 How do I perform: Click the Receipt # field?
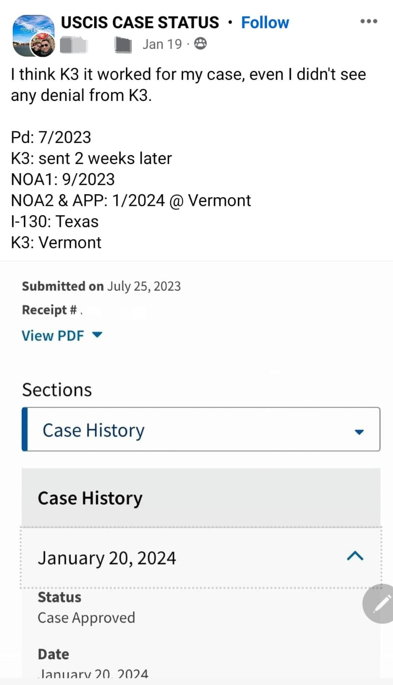pyautogui.click(x=83, y=310)
